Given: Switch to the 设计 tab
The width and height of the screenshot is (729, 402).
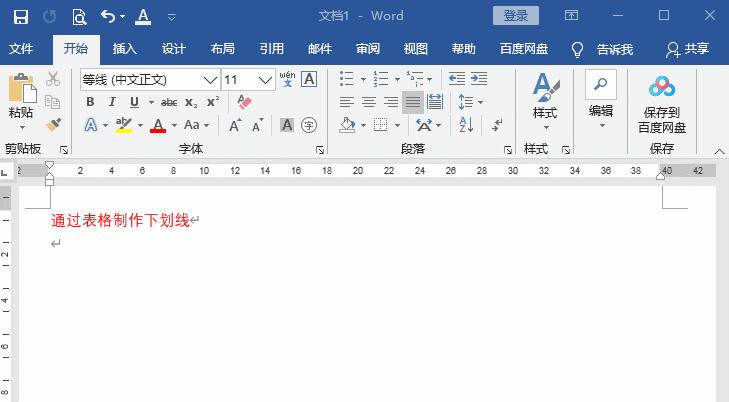Looking at the screenshot, I should 174,49.
